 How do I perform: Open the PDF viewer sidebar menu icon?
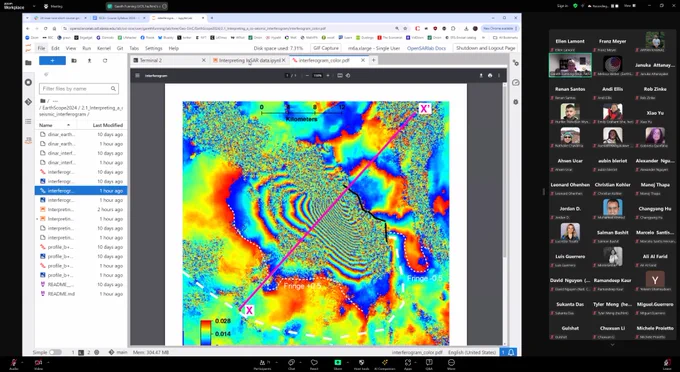pos(137,75)
